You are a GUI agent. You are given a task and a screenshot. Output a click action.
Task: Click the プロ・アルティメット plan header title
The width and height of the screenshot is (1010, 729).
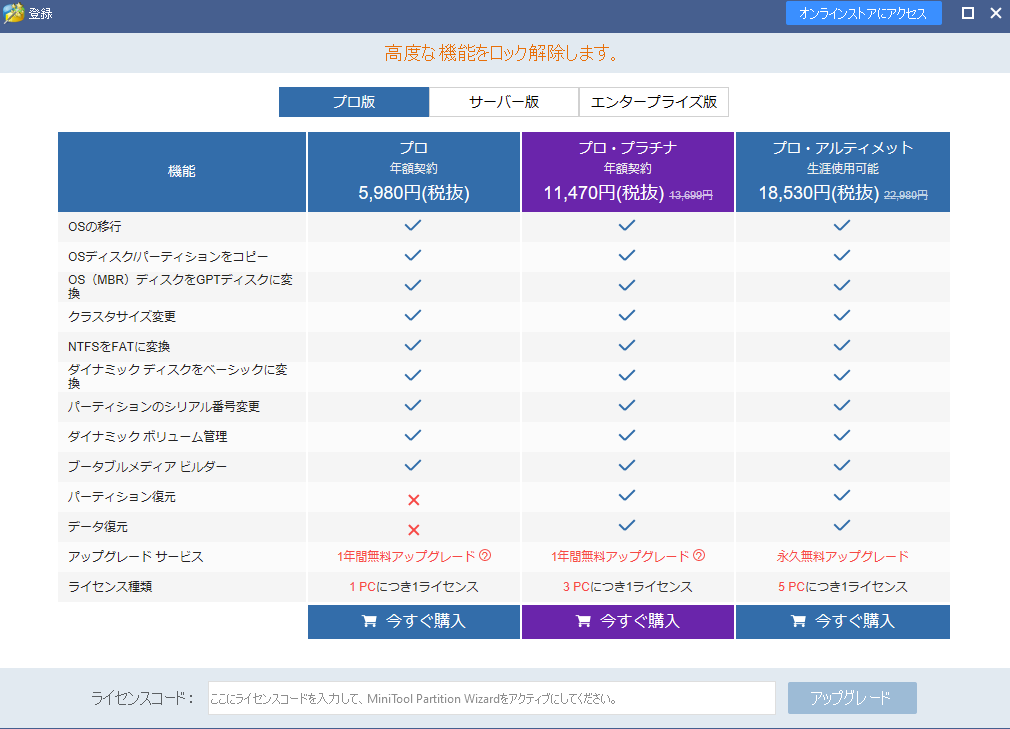click(843, 148)
